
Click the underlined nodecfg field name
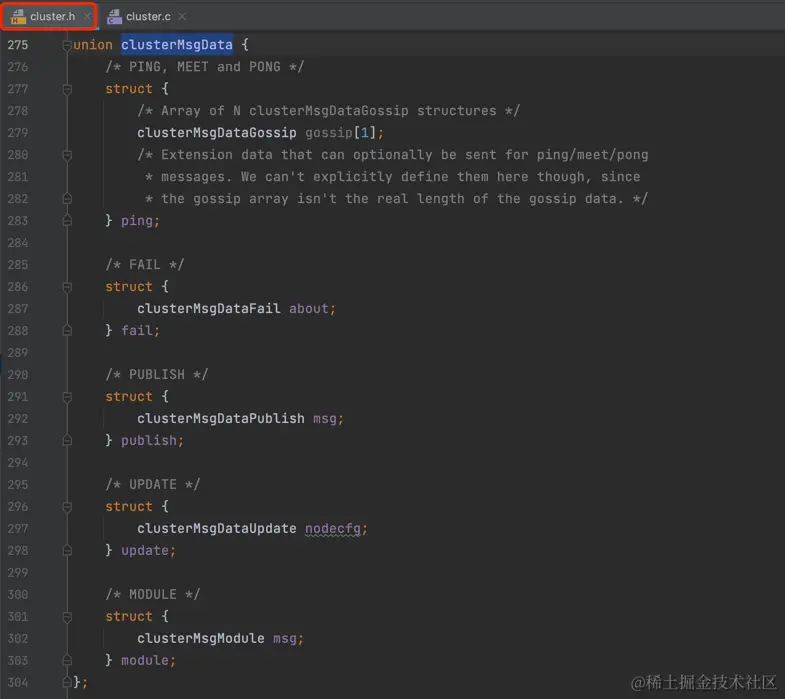tap(332, 529)
